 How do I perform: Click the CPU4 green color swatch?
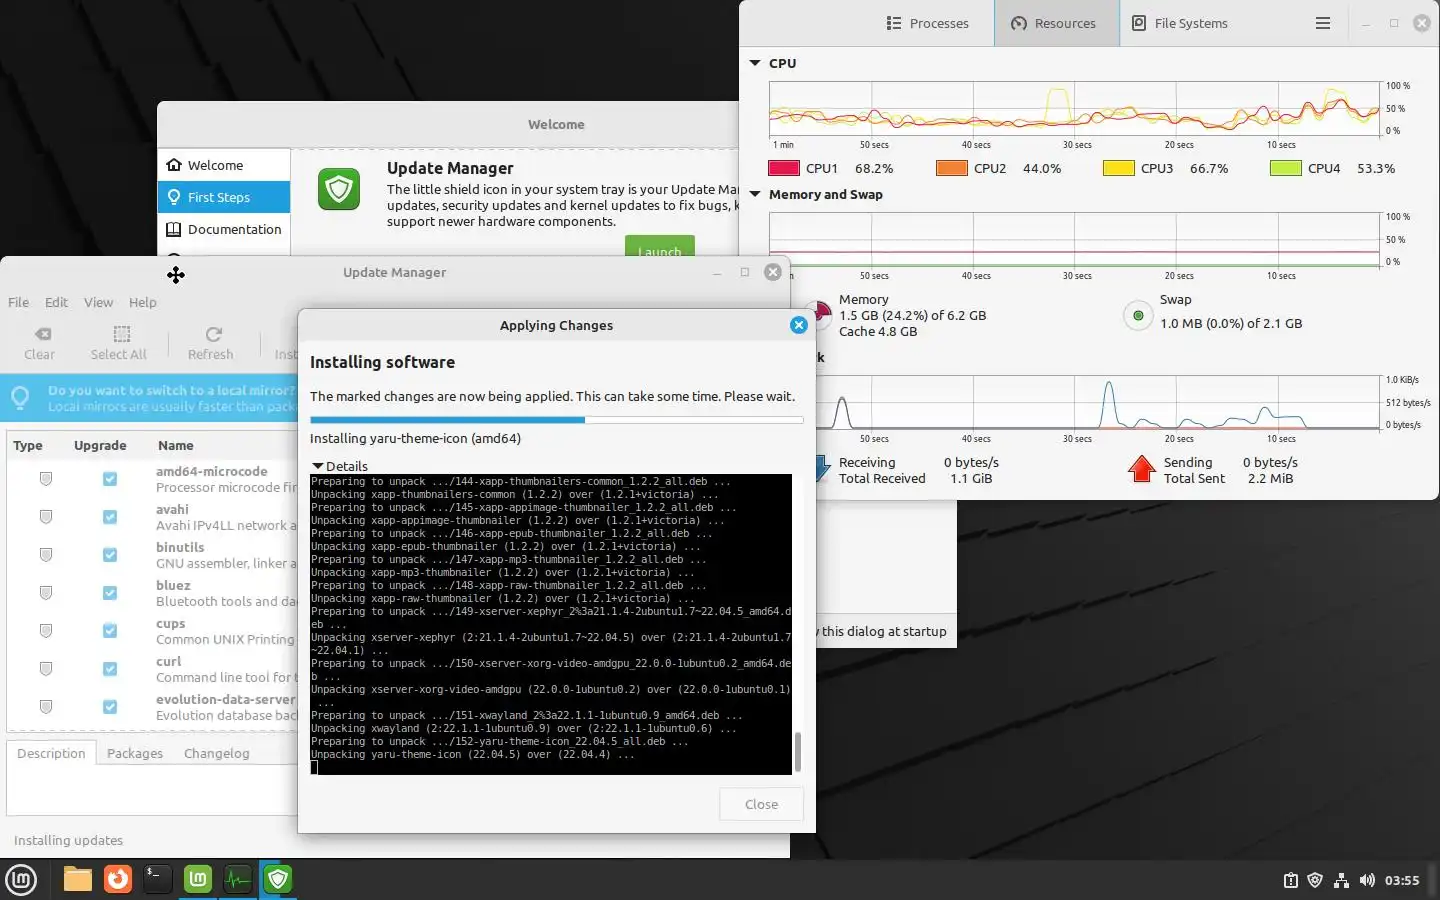point(1285,168)
